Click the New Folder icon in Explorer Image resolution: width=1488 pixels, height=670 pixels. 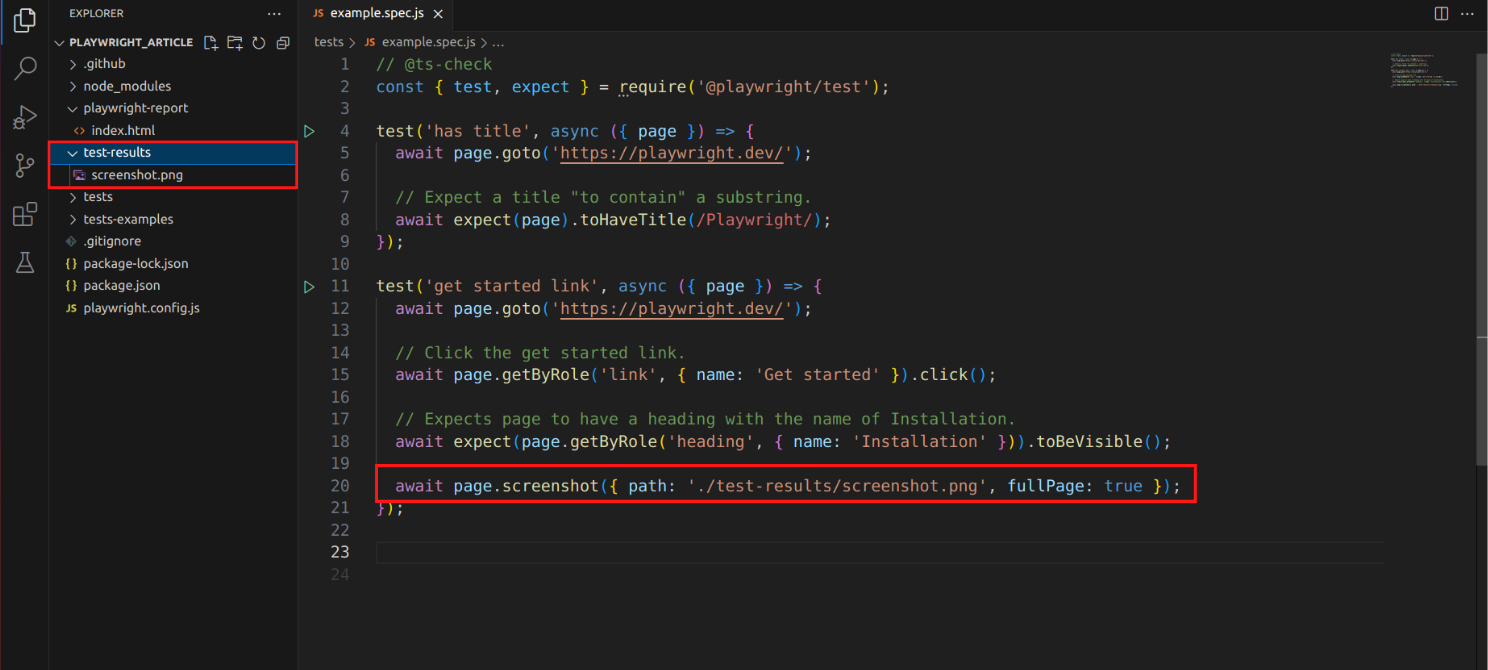click(x=235, y=43)
